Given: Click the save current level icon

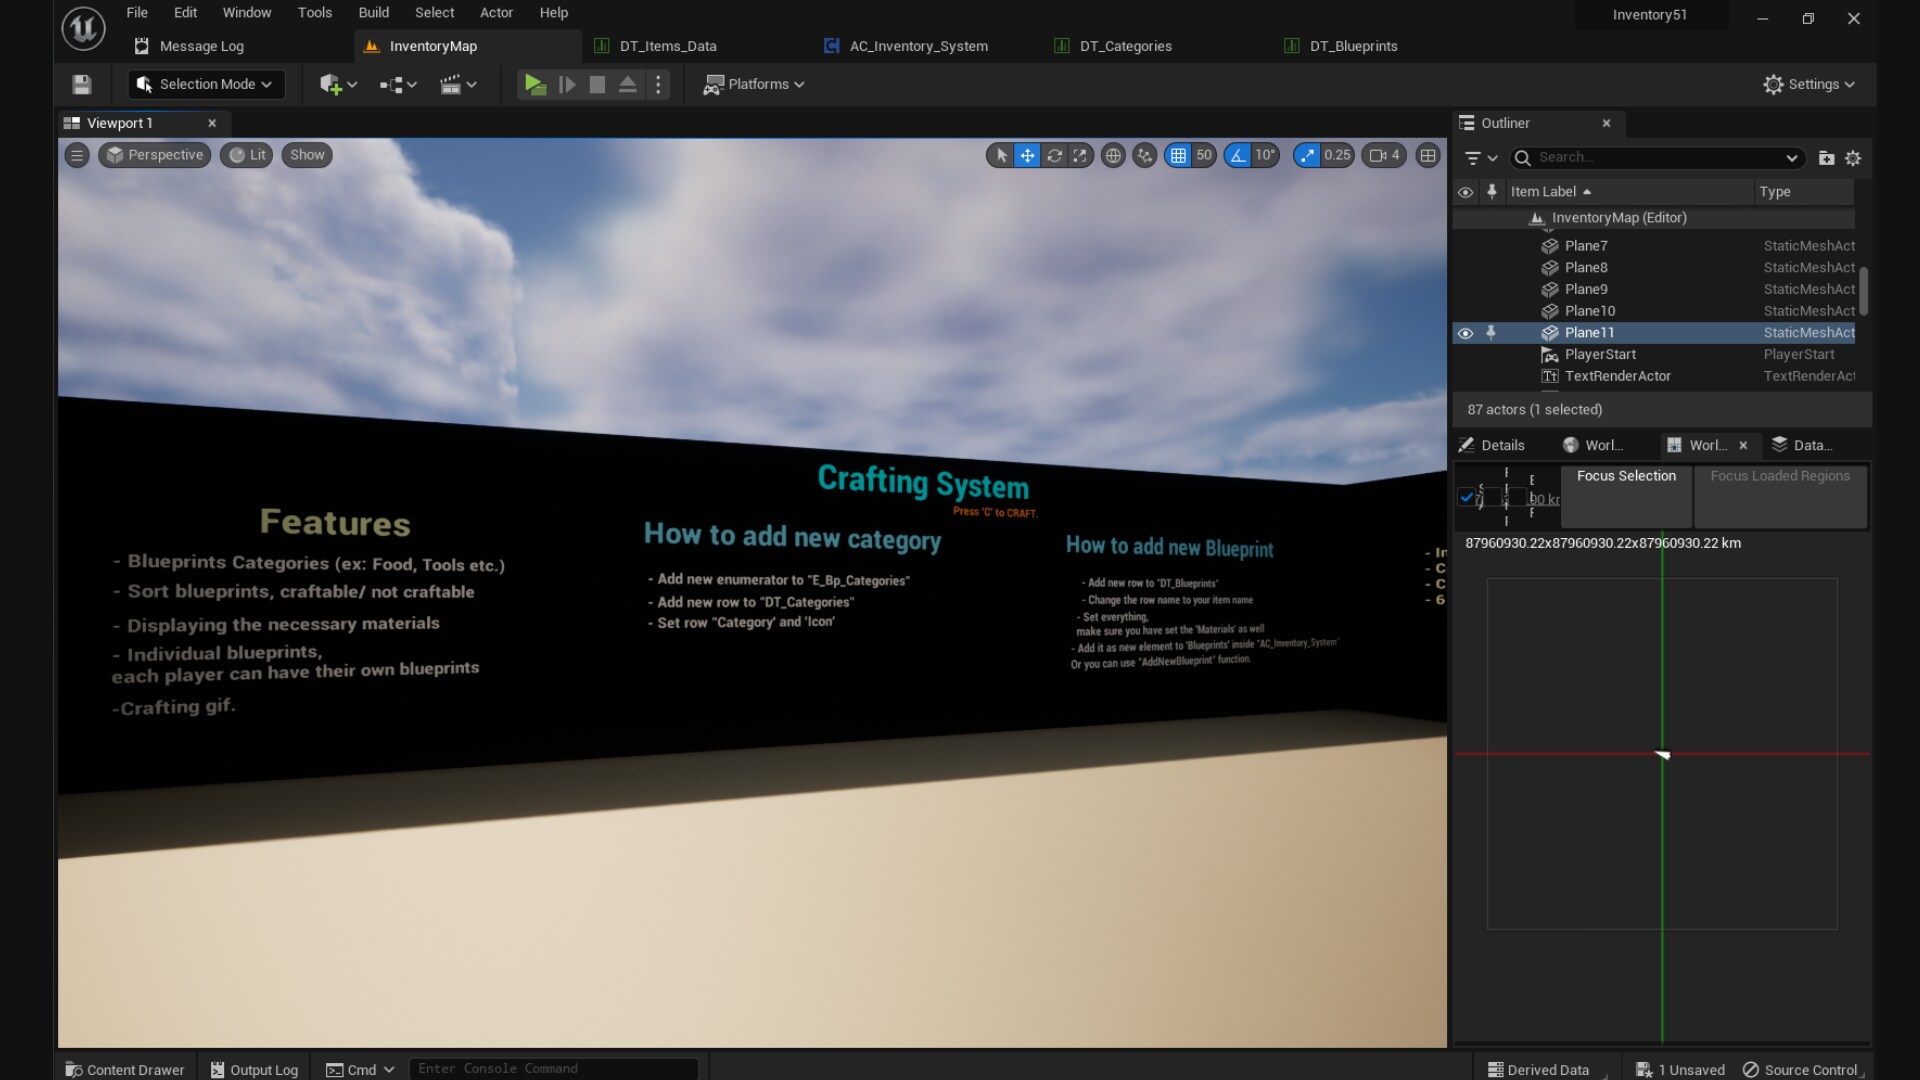Looking at the screenshot, I should [82, 85].
